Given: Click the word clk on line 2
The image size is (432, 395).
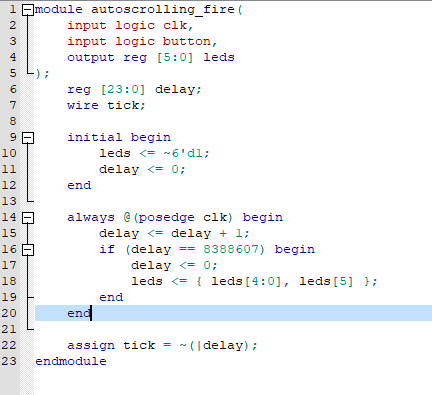Looking at the screenshot, I should pos(175,25).
